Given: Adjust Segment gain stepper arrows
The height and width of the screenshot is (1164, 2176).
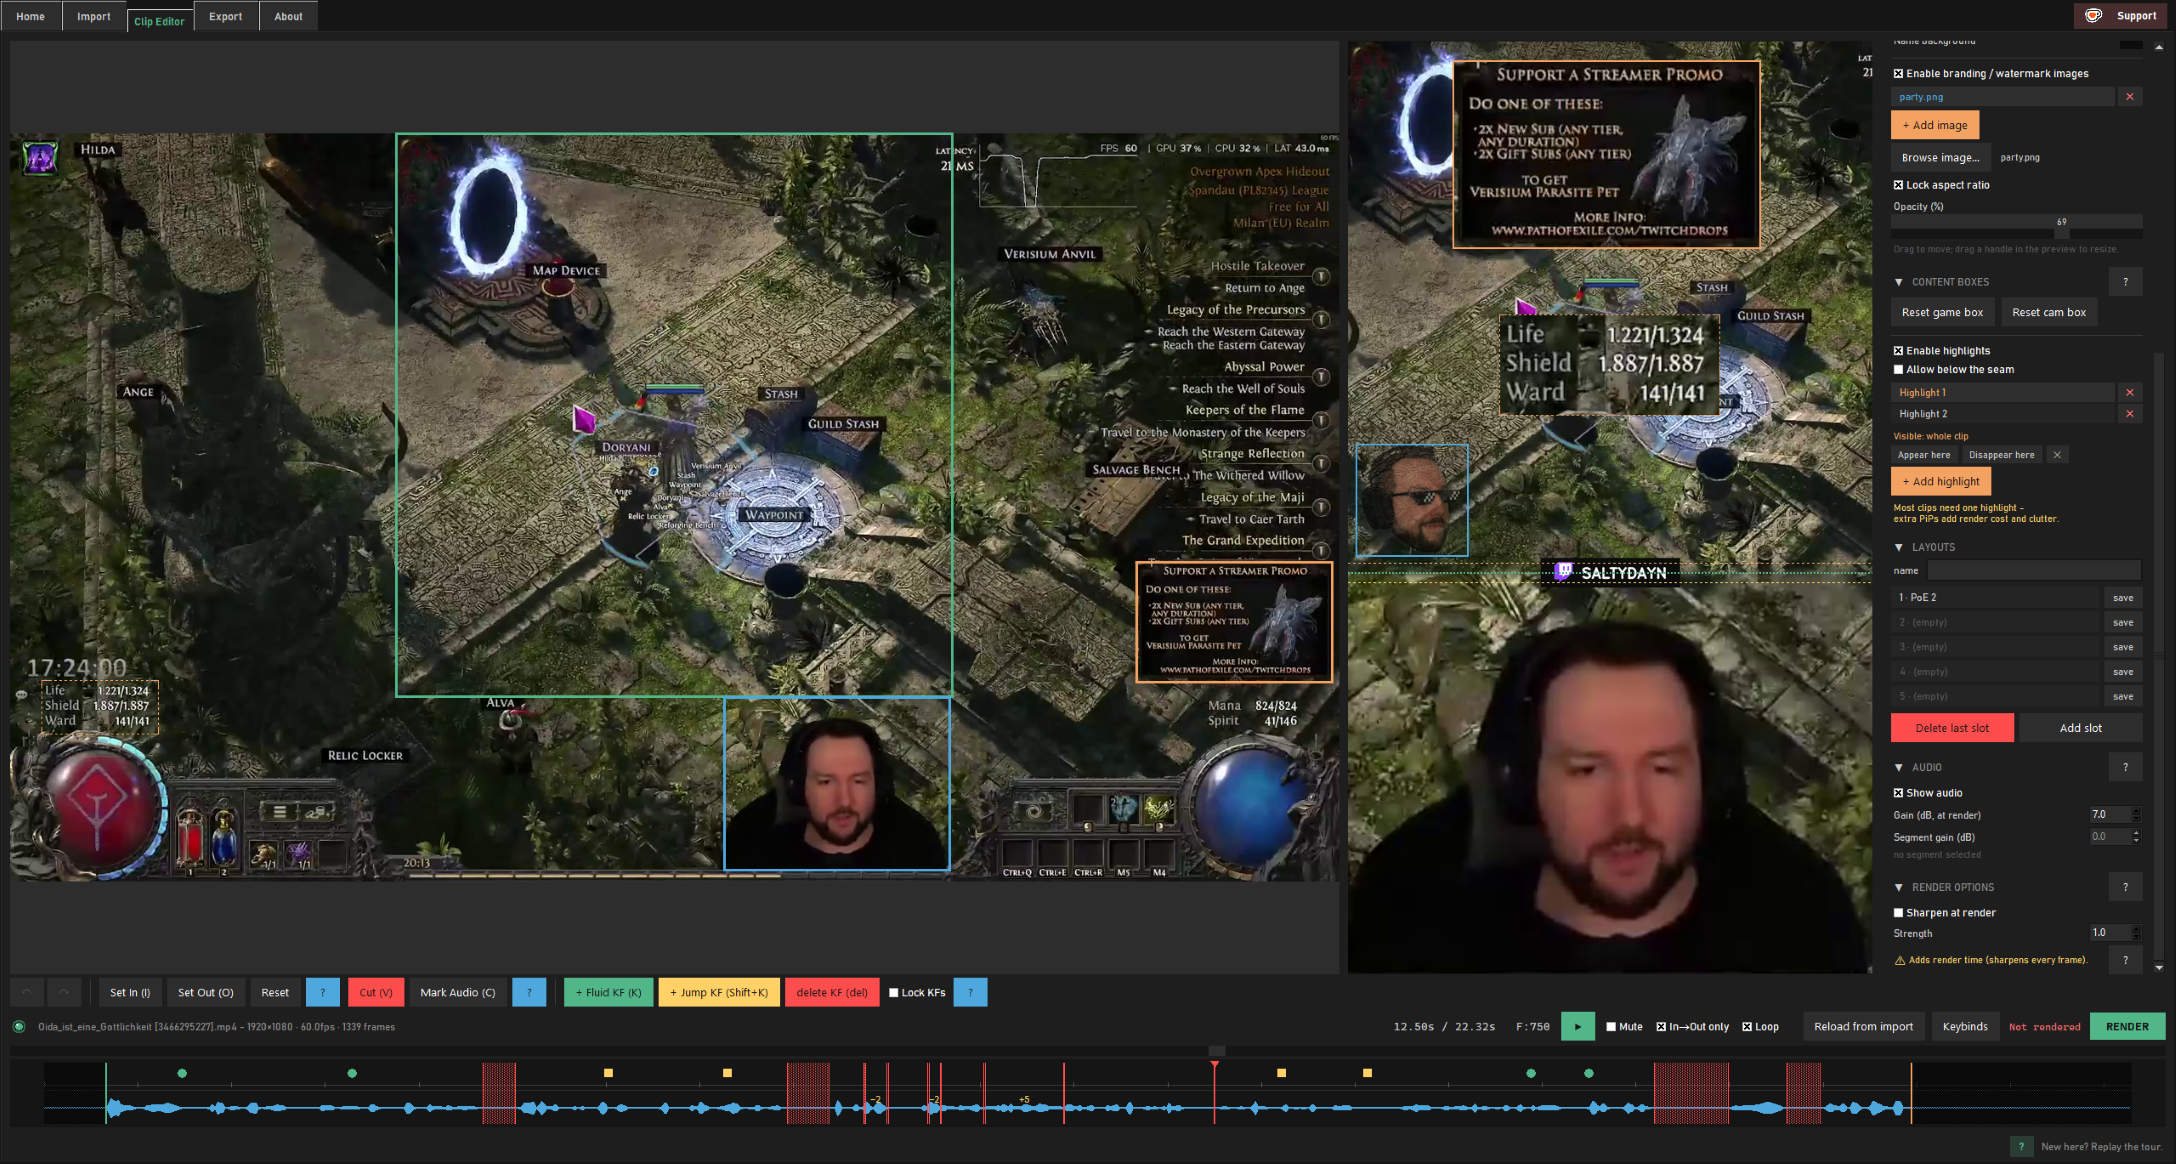Looking at the screenshot, I should (x=2136, y=837).
